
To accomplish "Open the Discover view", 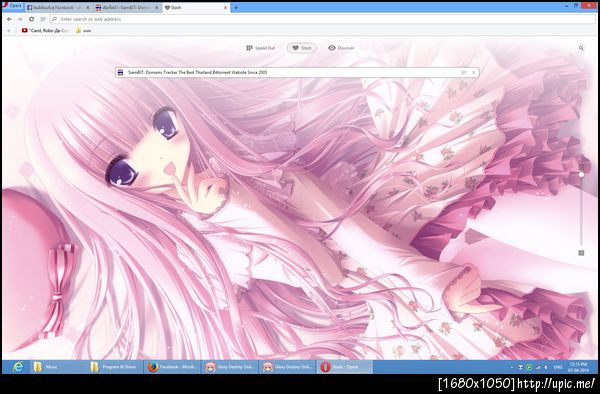I will pyautogui.click(x=341, y=48).
